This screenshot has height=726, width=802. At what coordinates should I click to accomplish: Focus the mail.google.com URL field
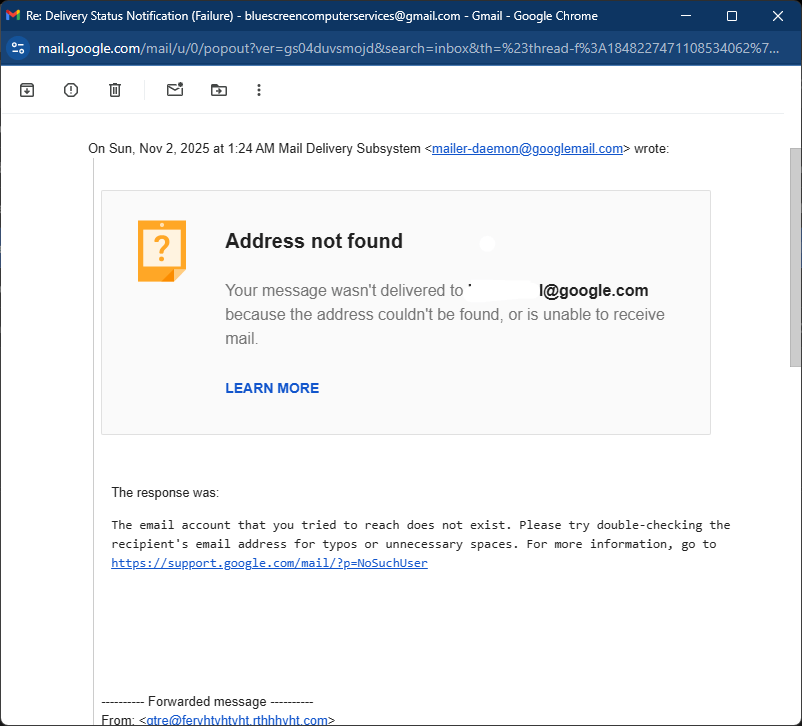[x=400, y=48]
